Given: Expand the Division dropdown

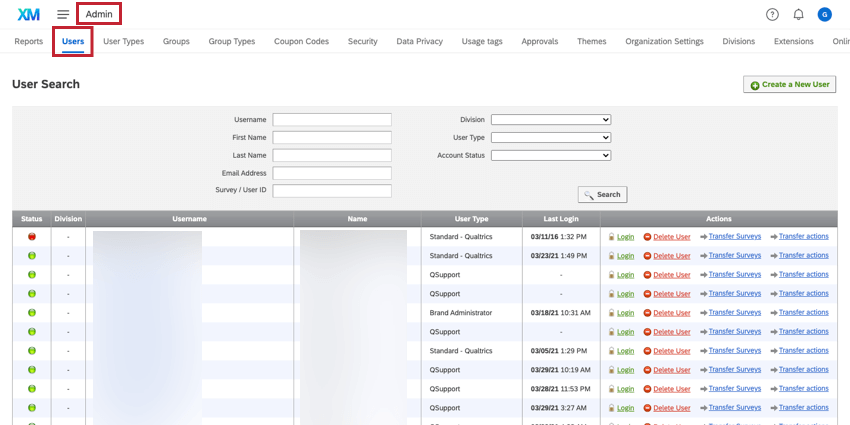Looking at the screenshot, I should point(550,120).
